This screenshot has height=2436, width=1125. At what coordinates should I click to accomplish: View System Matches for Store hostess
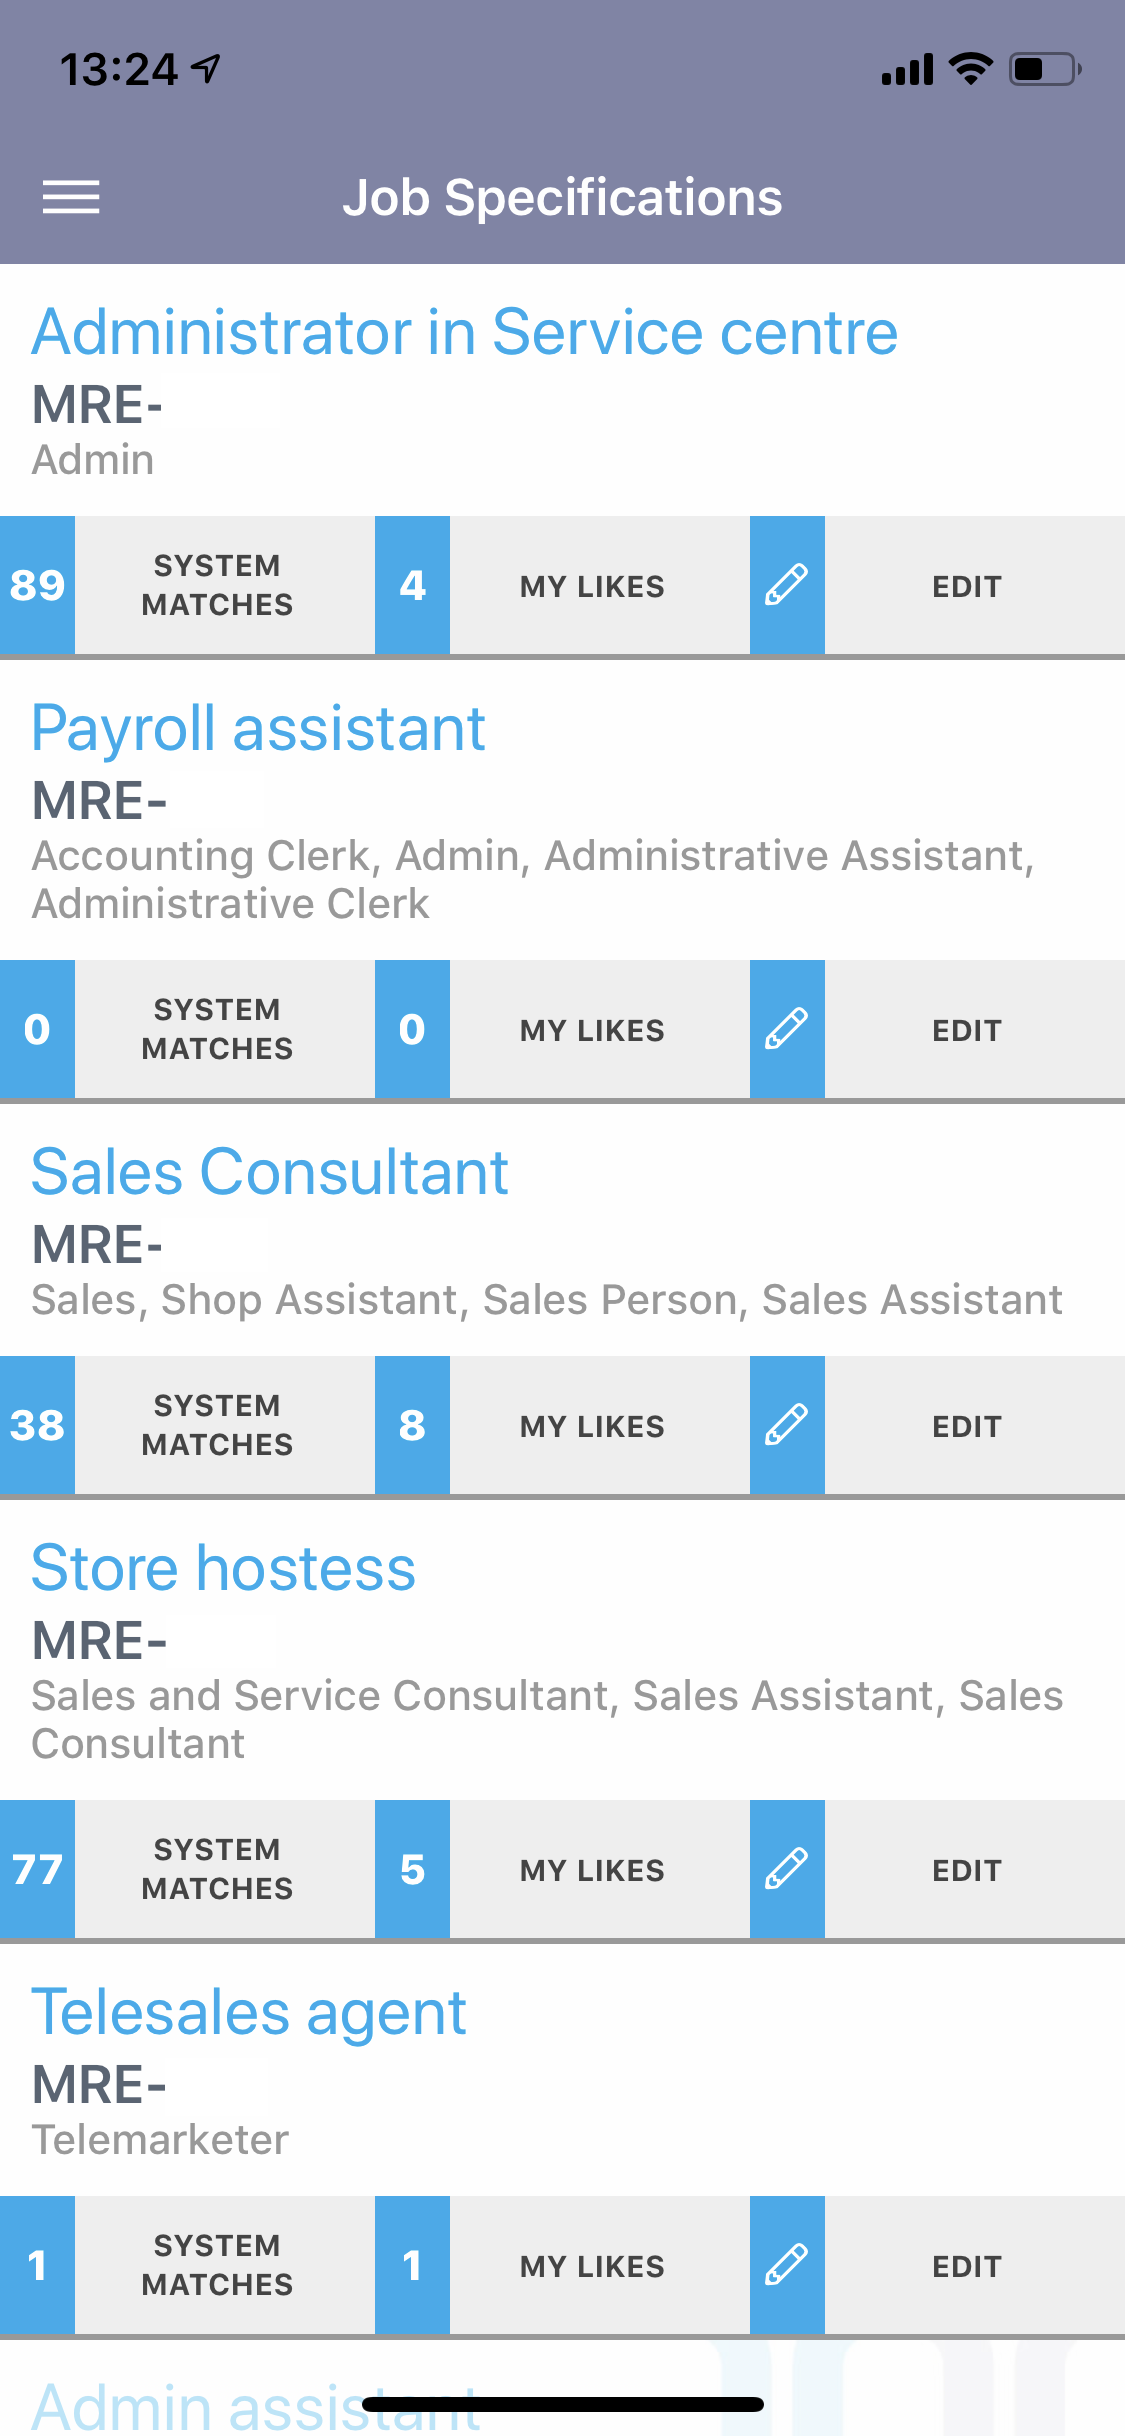coord(217,1869)
